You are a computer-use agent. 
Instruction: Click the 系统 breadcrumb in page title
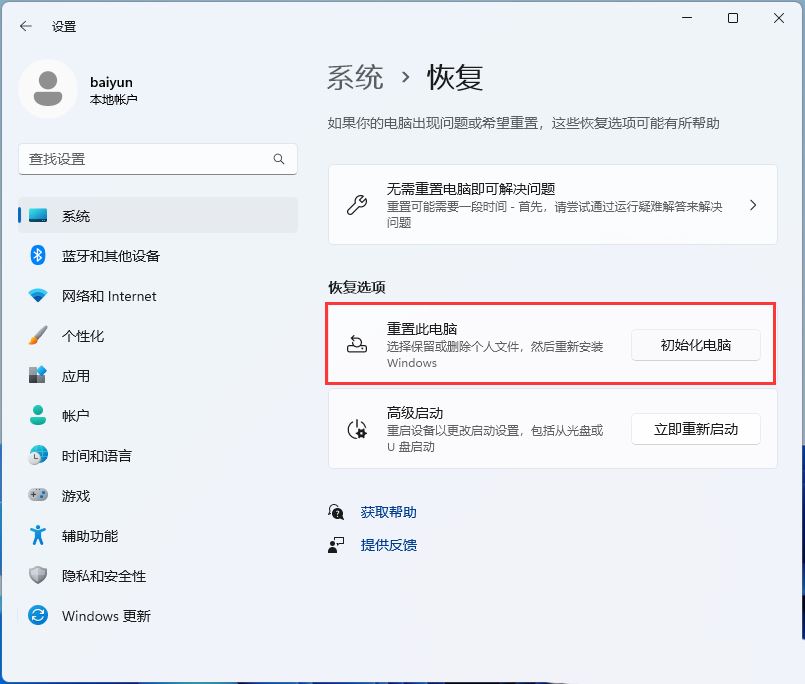point(355,78)
